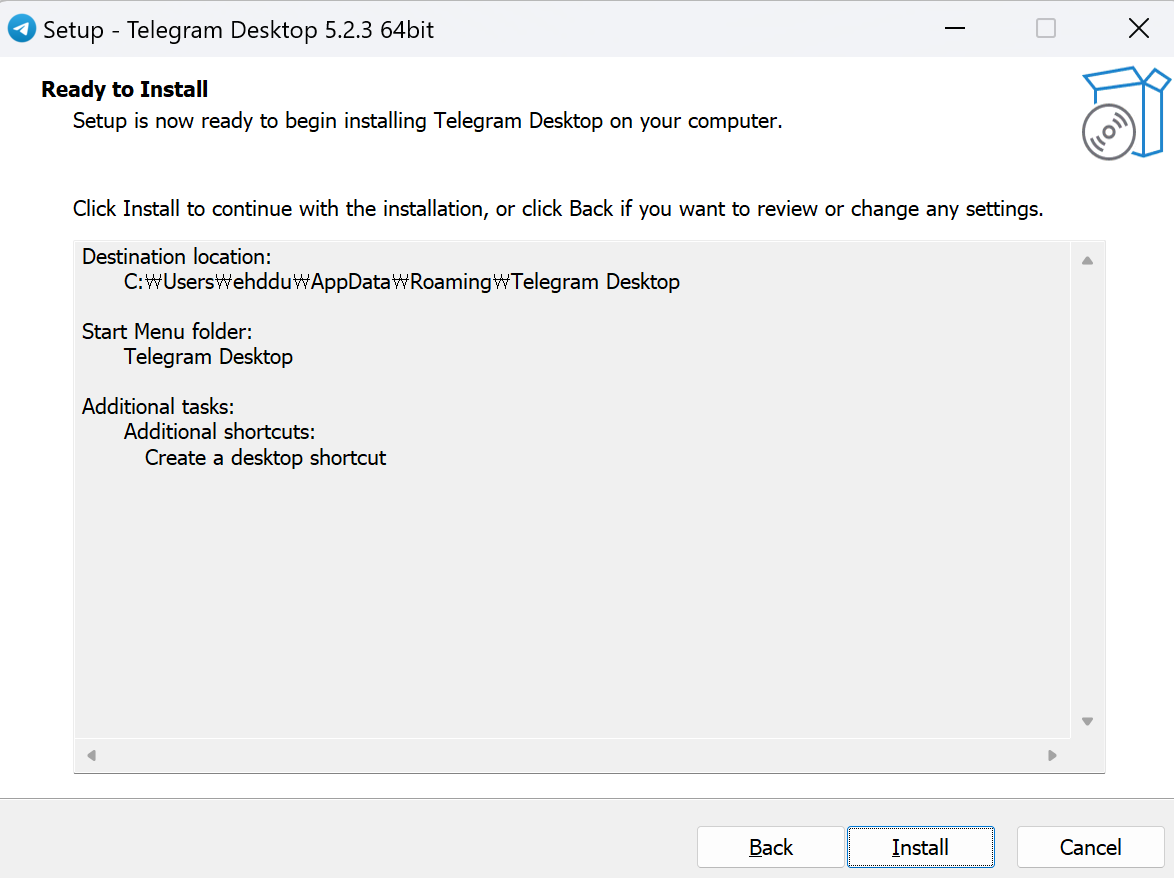This screenshot has width=1174, height=878.
Task: Click 'Additional tasks:' label
Action: point(158,406)
